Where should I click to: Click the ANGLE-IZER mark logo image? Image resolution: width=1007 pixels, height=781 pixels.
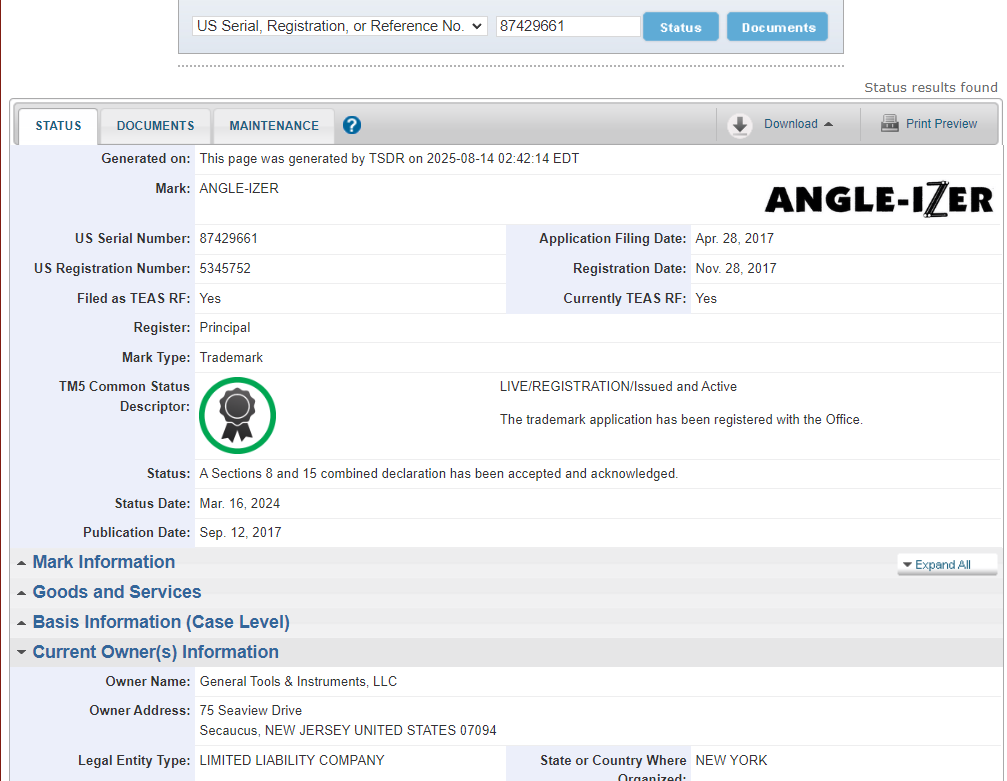(x=878, y=200)
